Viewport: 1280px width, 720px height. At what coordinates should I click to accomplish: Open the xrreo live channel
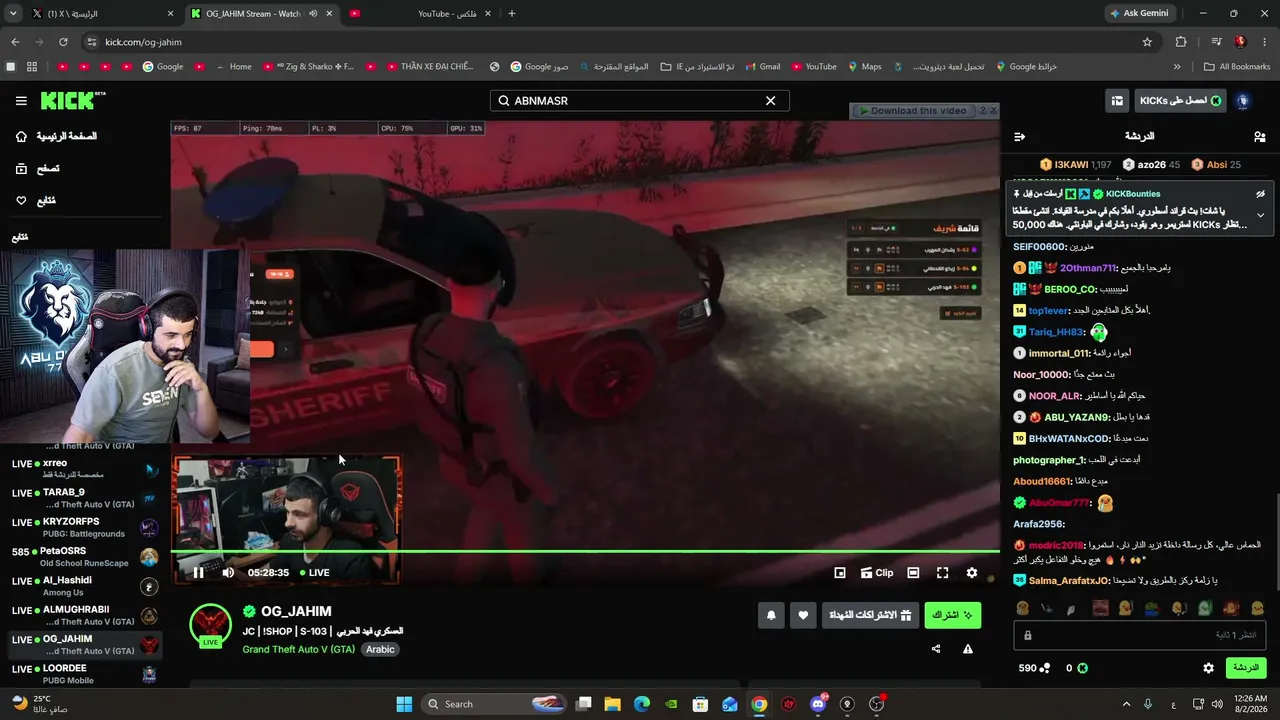click(85, 468)
